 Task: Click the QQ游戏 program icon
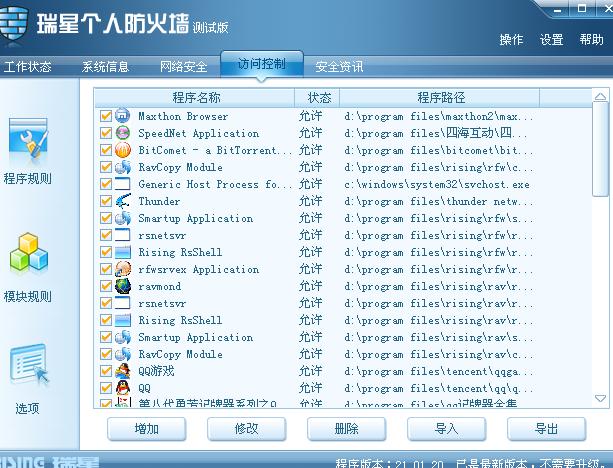(x=122, y=371)
